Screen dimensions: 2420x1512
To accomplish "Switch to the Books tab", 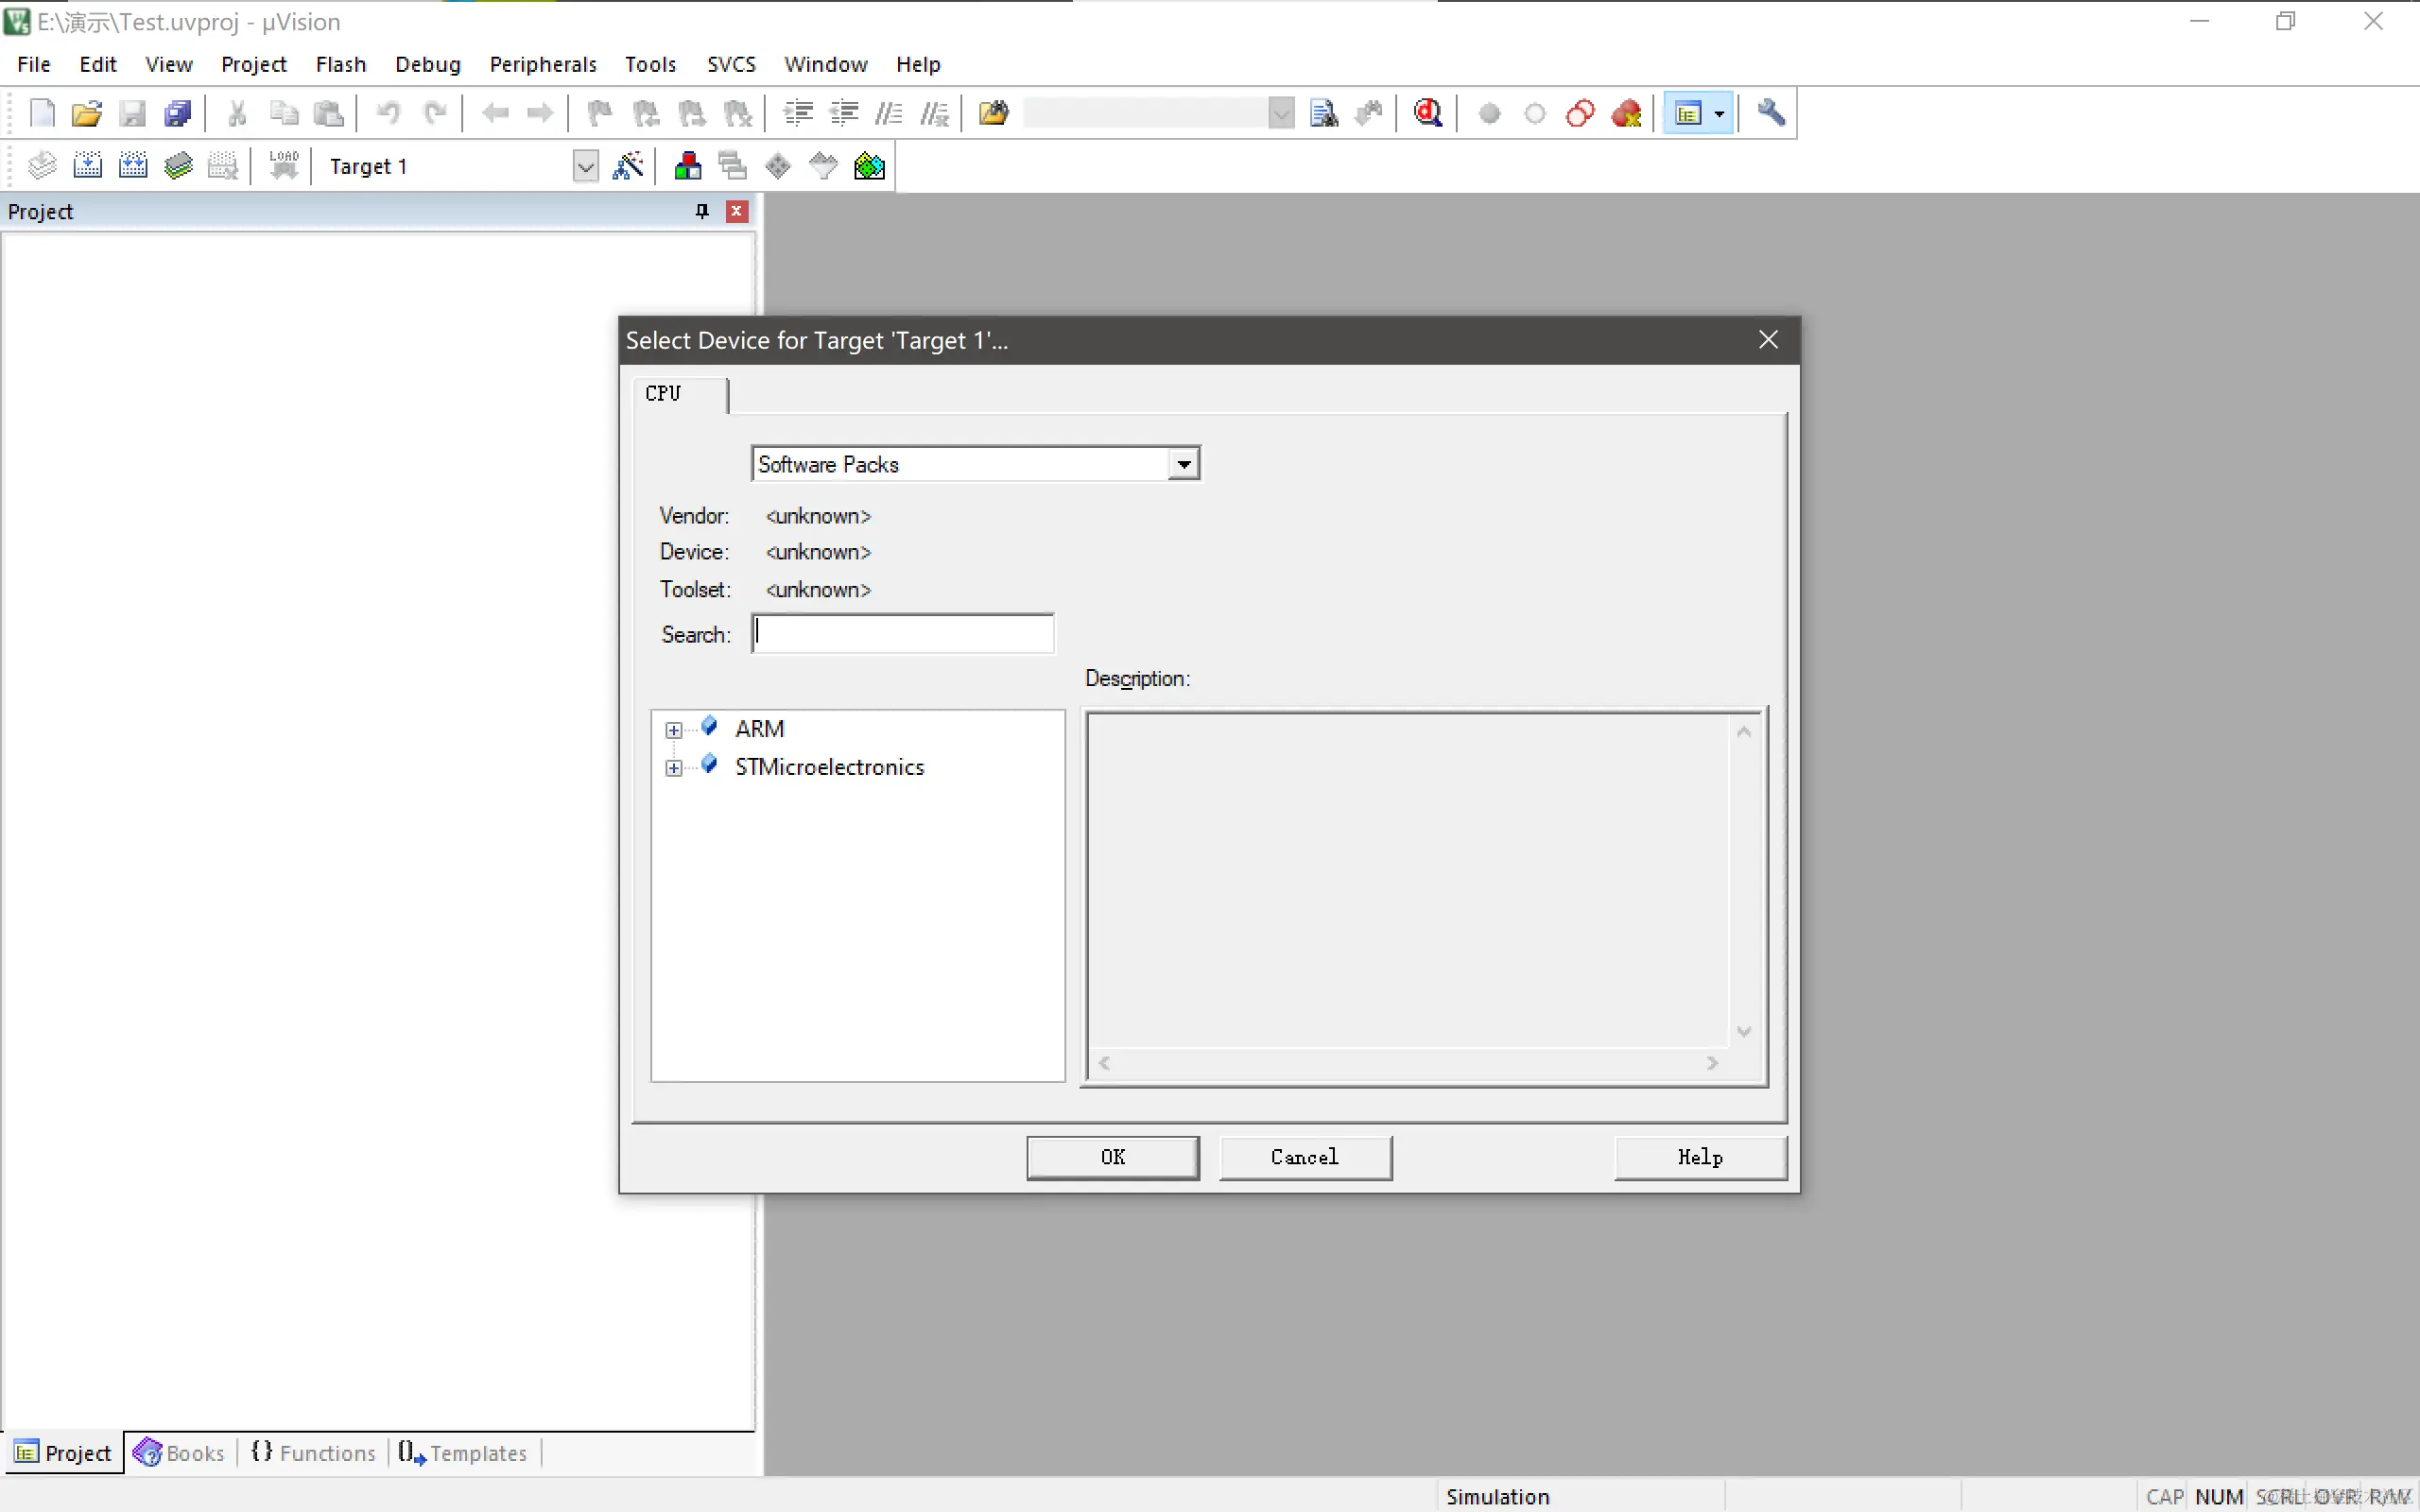I will pos(181,1453).
